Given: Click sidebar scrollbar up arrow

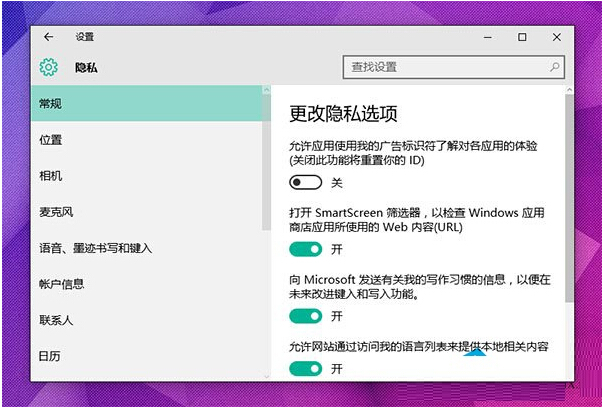Looking at the screenshot, I should tap(266, 90).
